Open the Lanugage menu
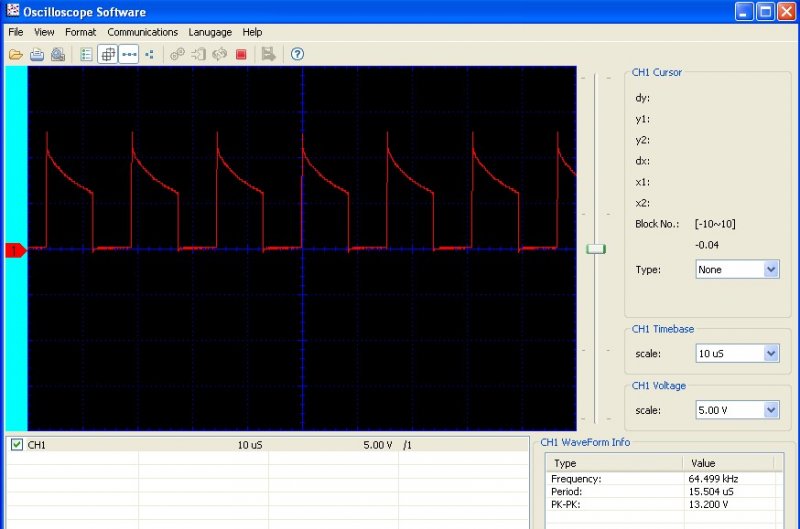Image resolution: width=800 pixels, height=529 pixels. pos(210,32)
